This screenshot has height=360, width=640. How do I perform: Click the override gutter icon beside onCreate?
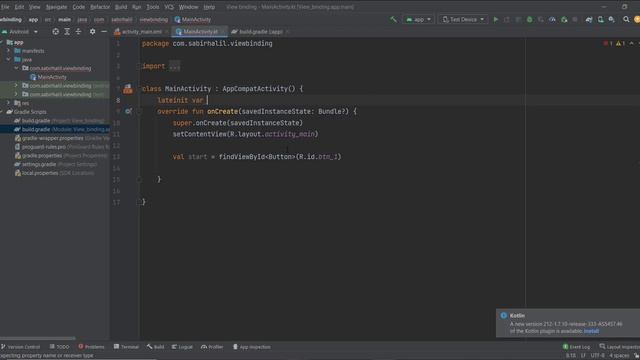[x=128, y=111]
